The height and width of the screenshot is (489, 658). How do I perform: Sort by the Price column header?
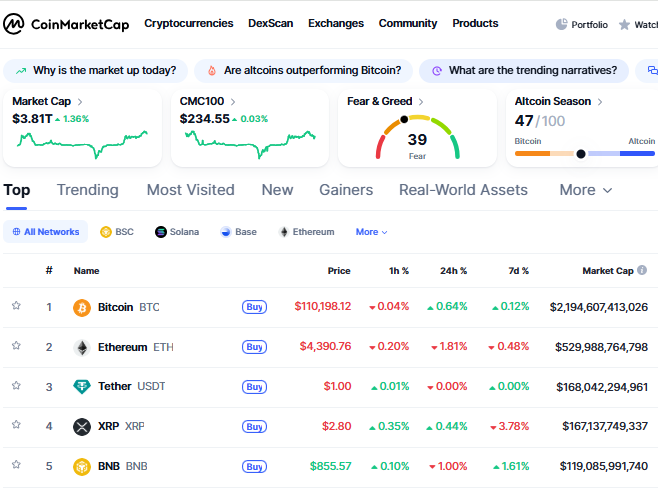tap(339, 271)
